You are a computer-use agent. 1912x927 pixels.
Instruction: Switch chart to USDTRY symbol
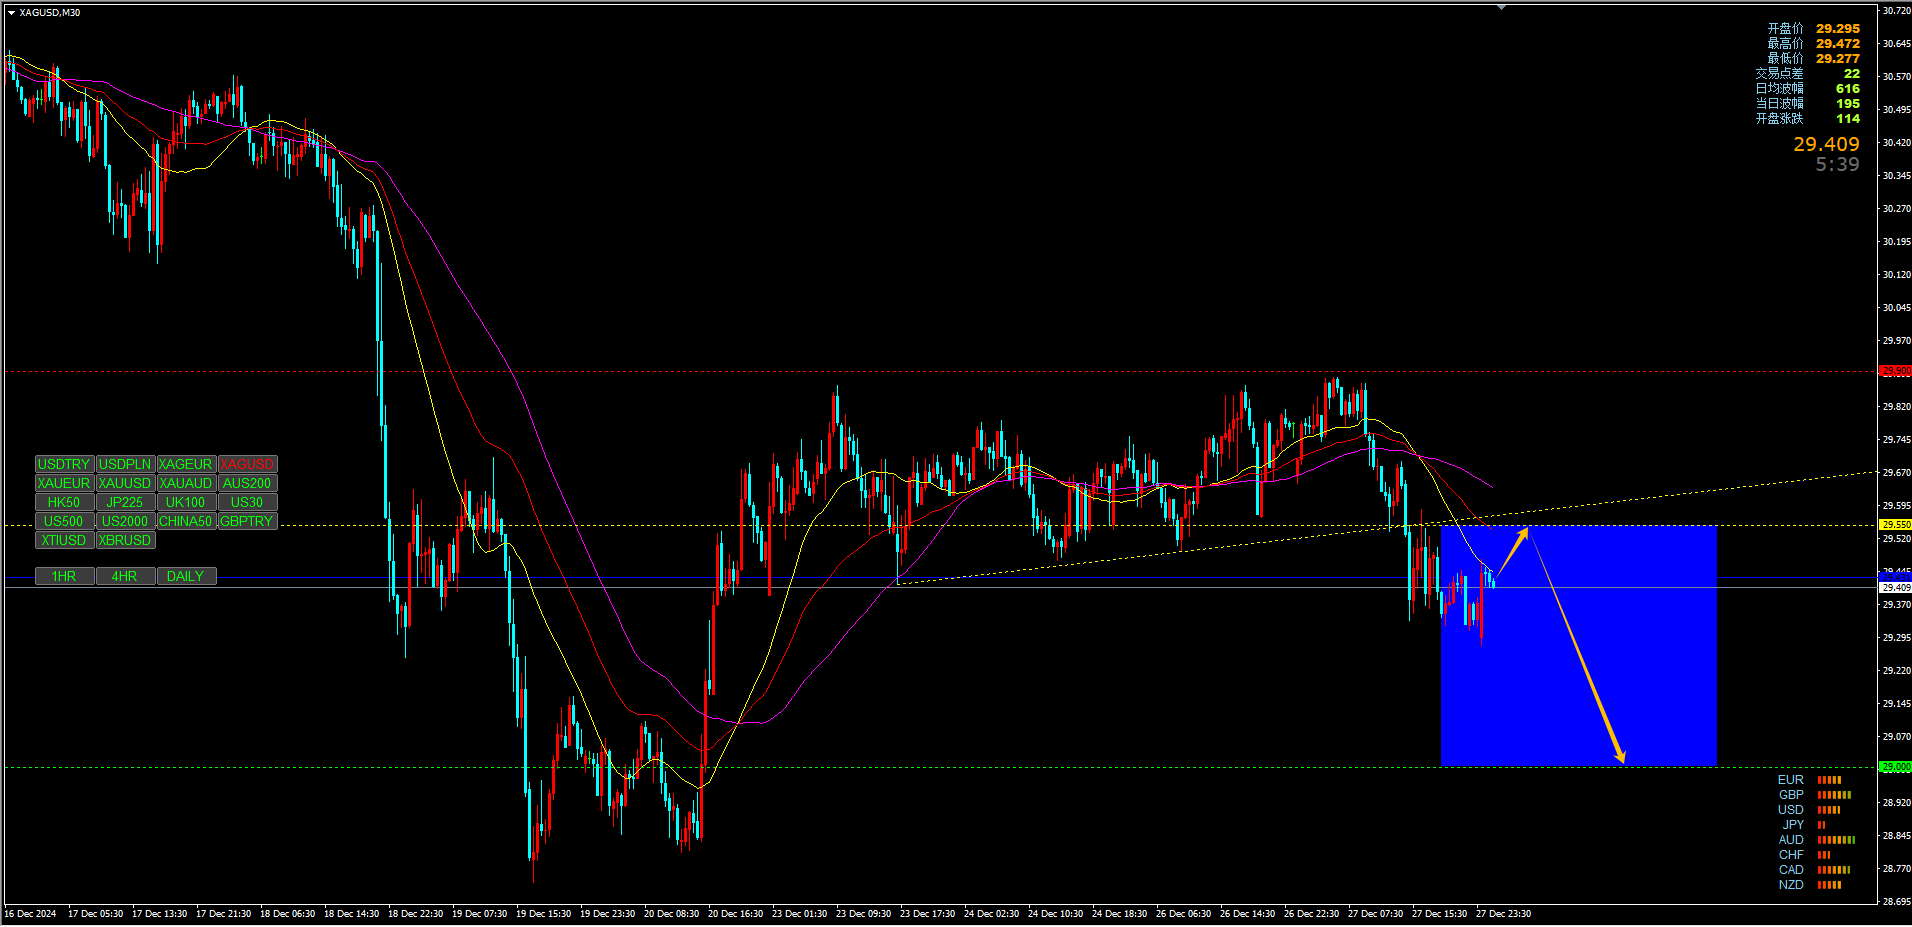64,464
